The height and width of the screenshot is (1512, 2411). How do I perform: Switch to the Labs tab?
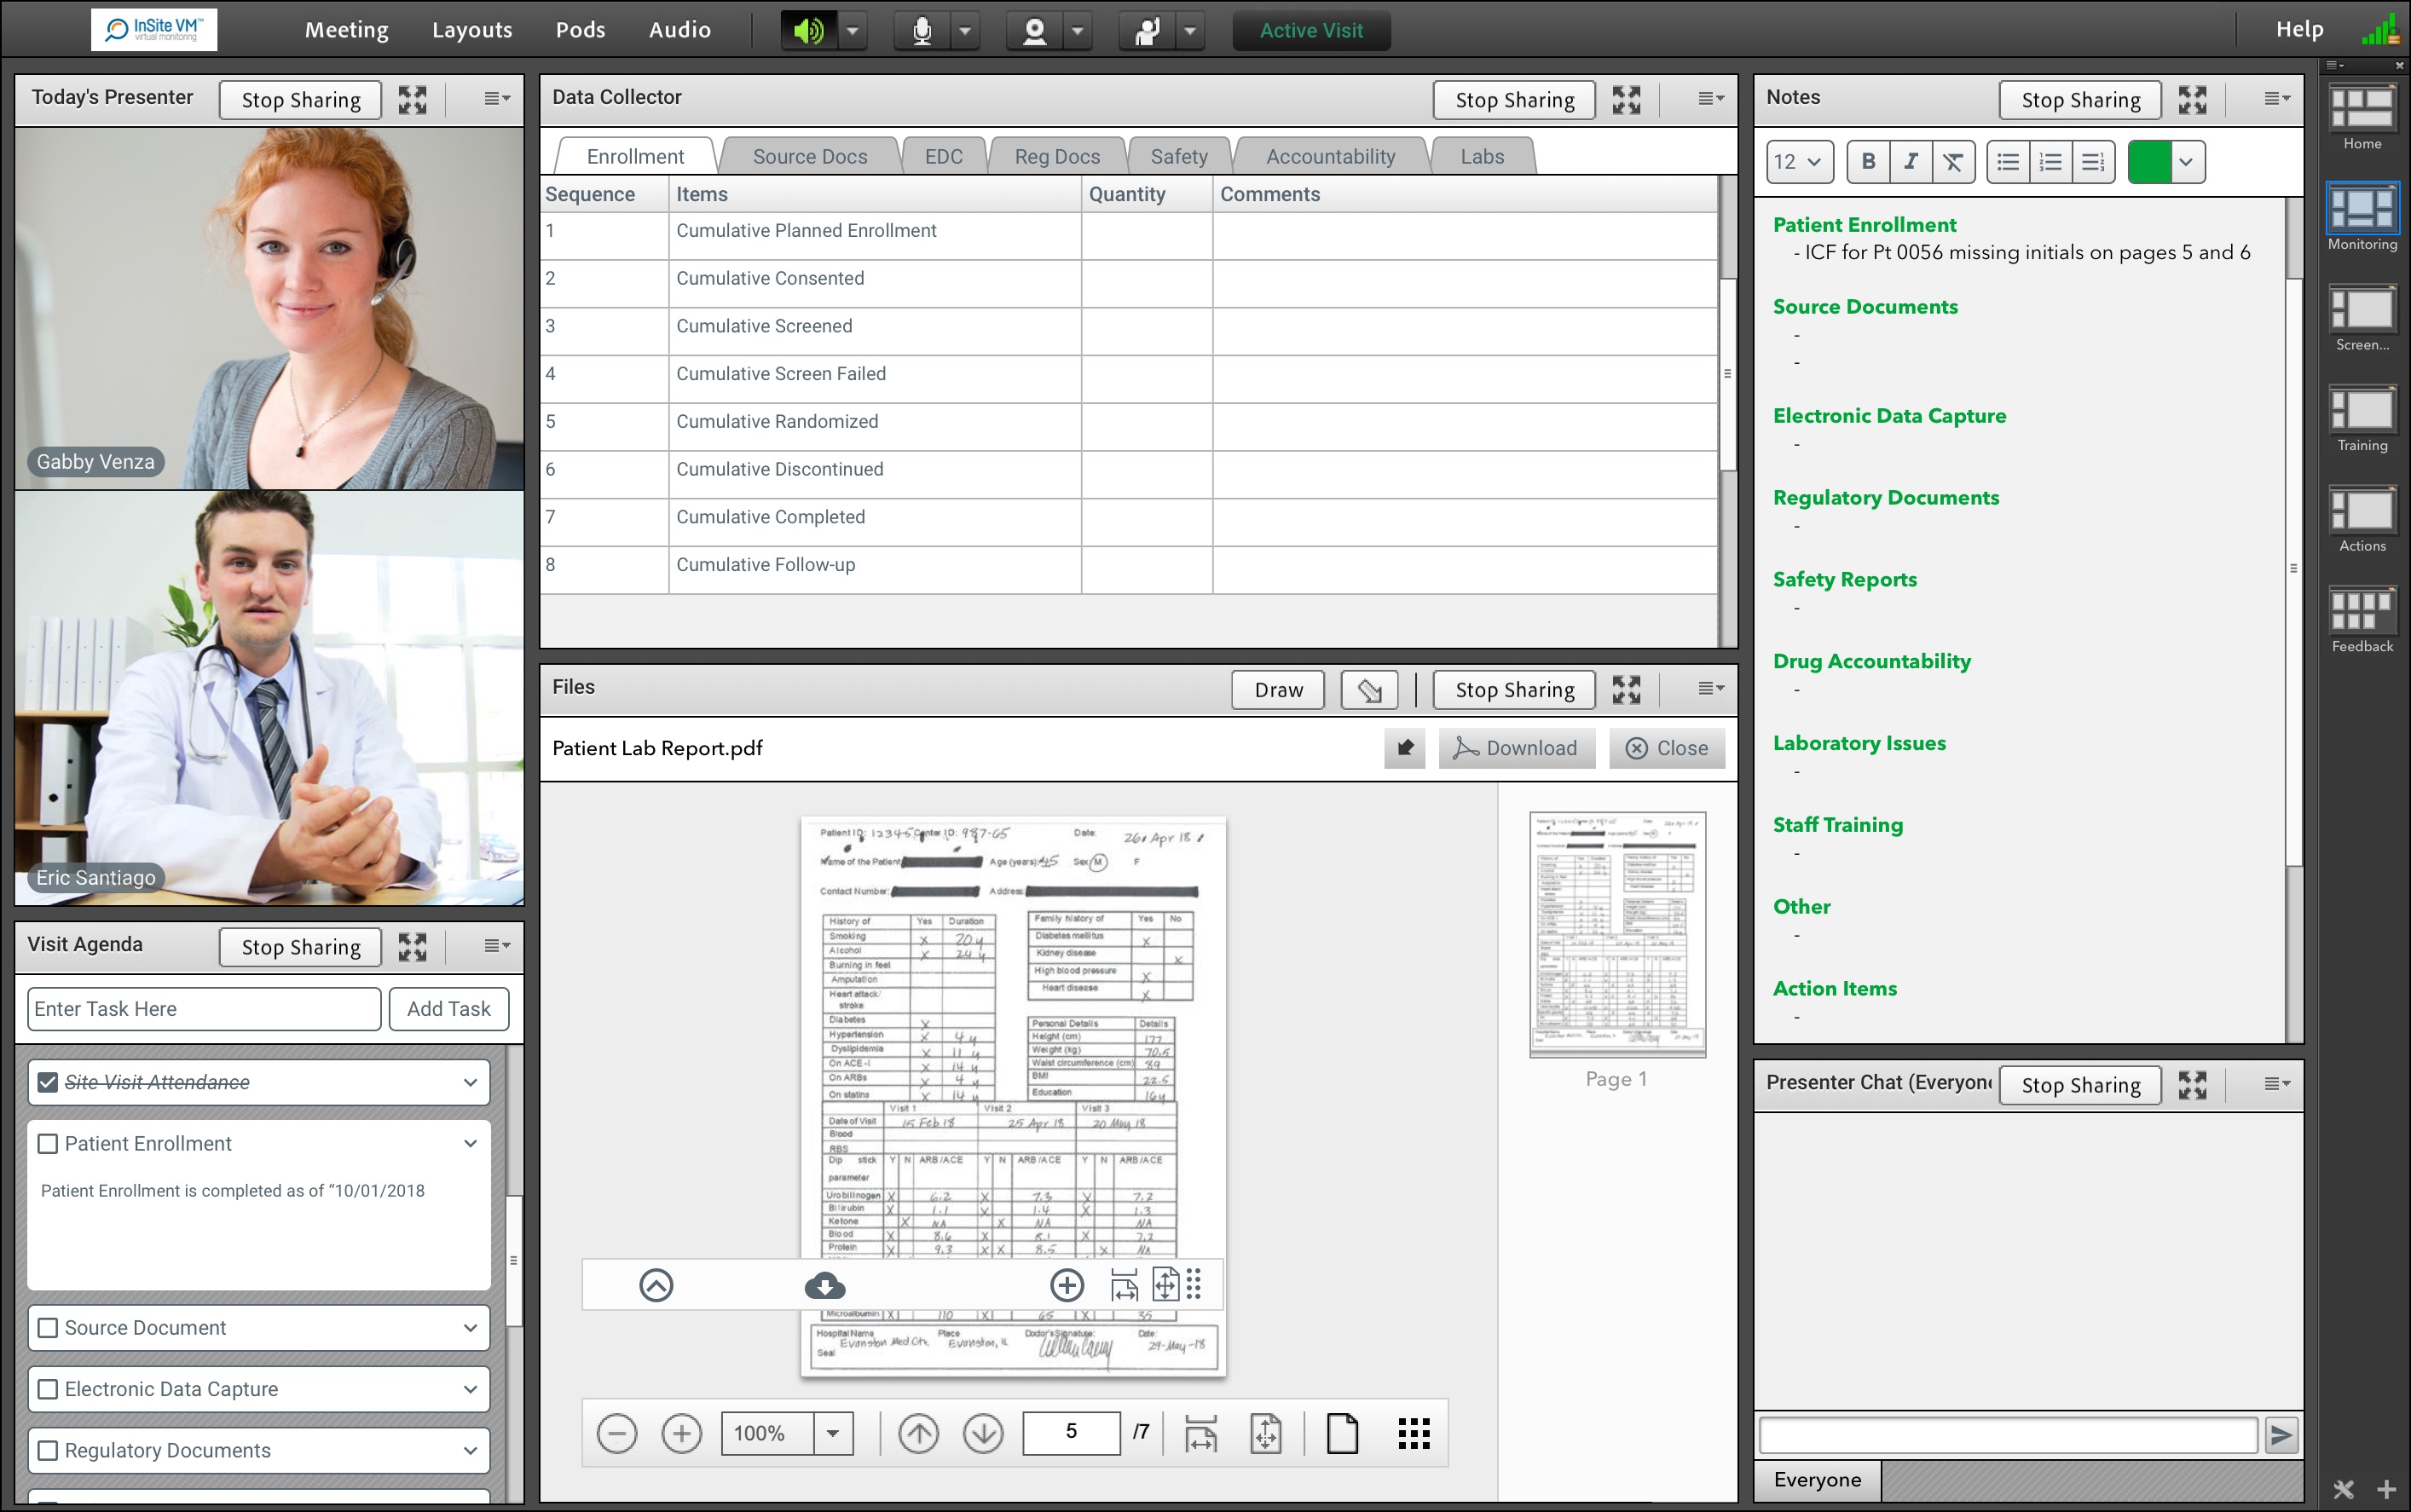(x=1481, y=156)
